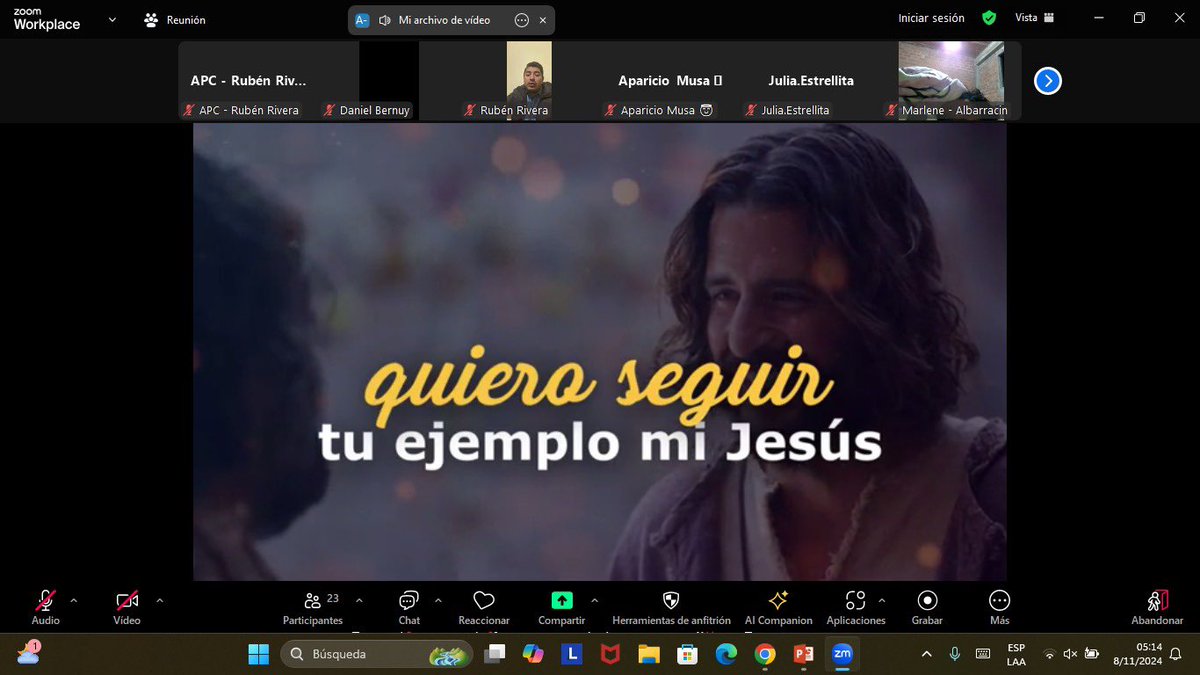Click the speaker icon in shared video bar
1200x675 pixels.
click(384, 20)
